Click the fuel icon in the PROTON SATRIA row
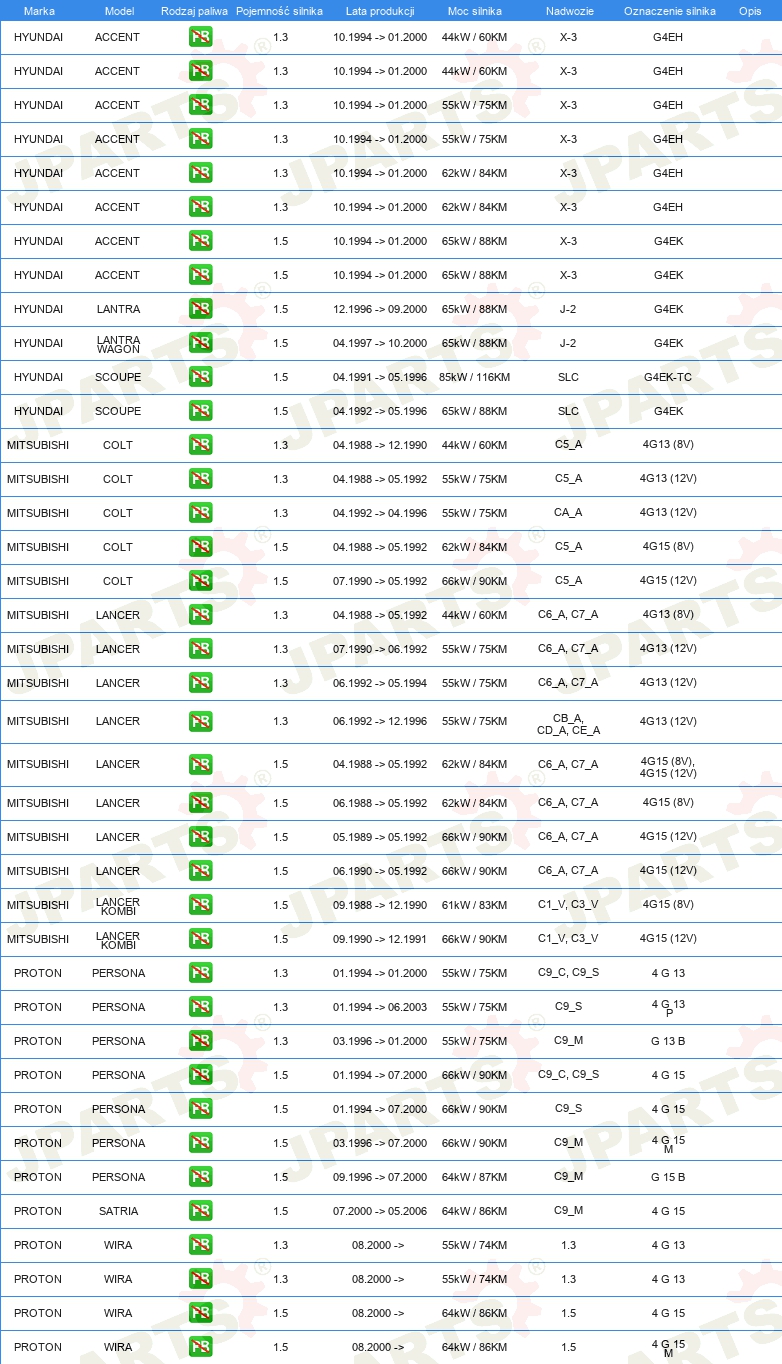The height and width of the screenshot is (1364, 782). pyautogui.click(x=200, y=1211)
